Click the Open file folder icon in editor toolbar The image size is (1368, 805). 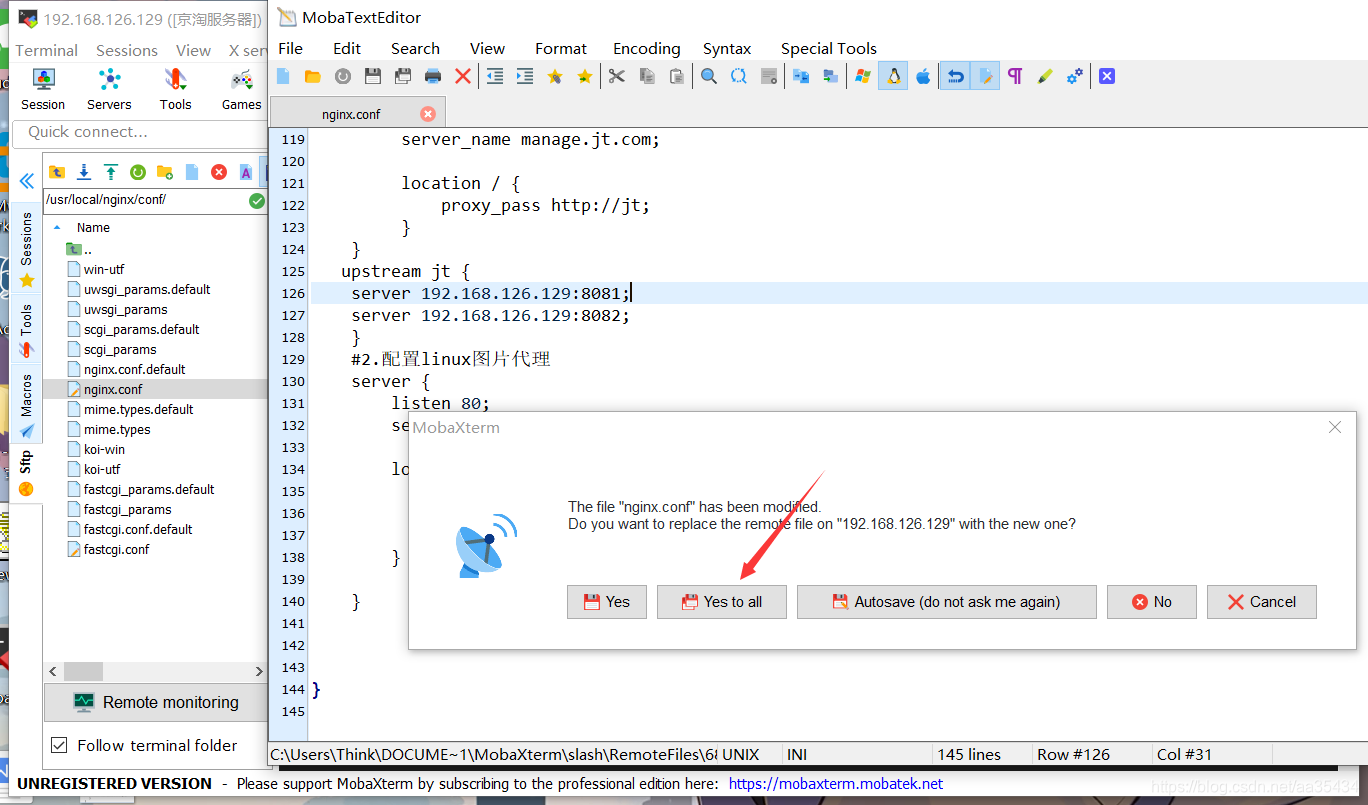[x=313, y=76]
